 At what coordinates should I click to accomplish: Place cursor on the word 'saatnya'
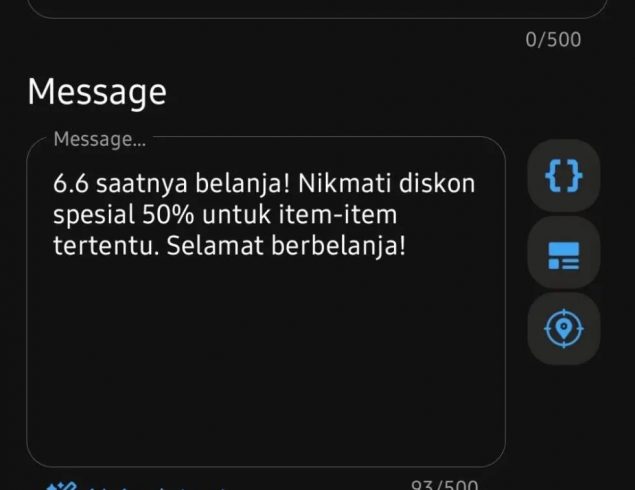(x=142, y=184)
